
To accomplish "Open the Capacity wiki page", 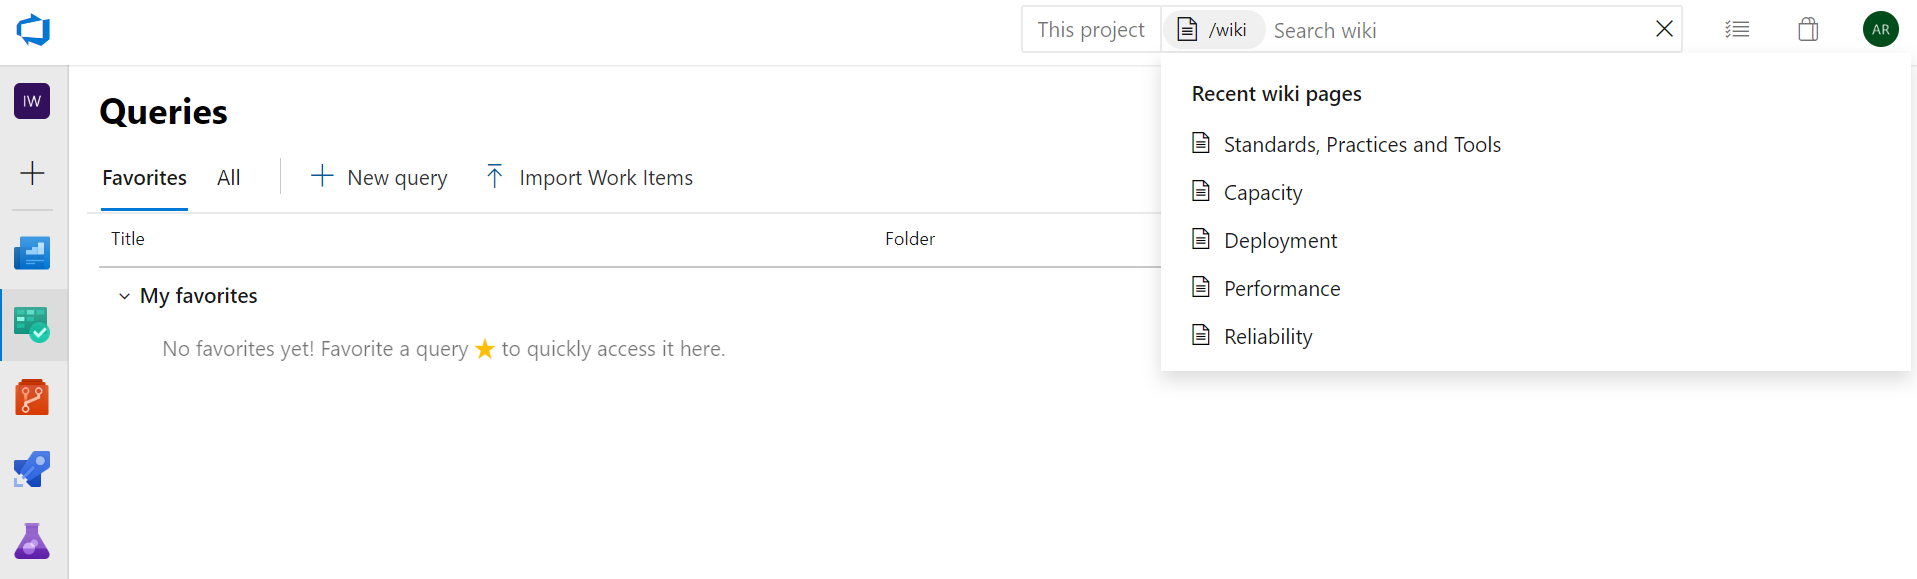I will click(1263, 192).
